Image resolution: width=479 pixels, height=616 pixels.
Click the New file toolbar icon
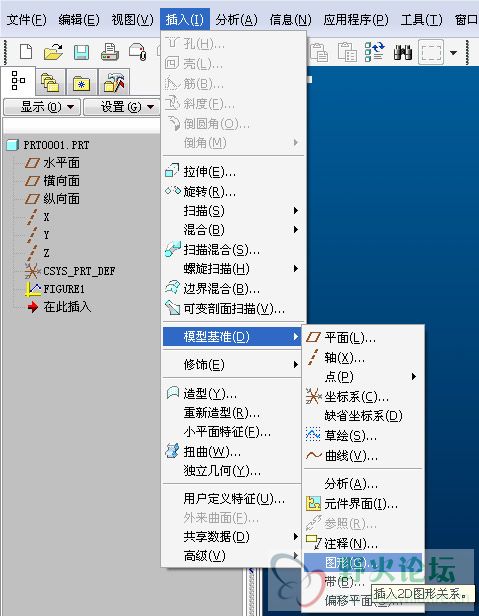[26, 52]
